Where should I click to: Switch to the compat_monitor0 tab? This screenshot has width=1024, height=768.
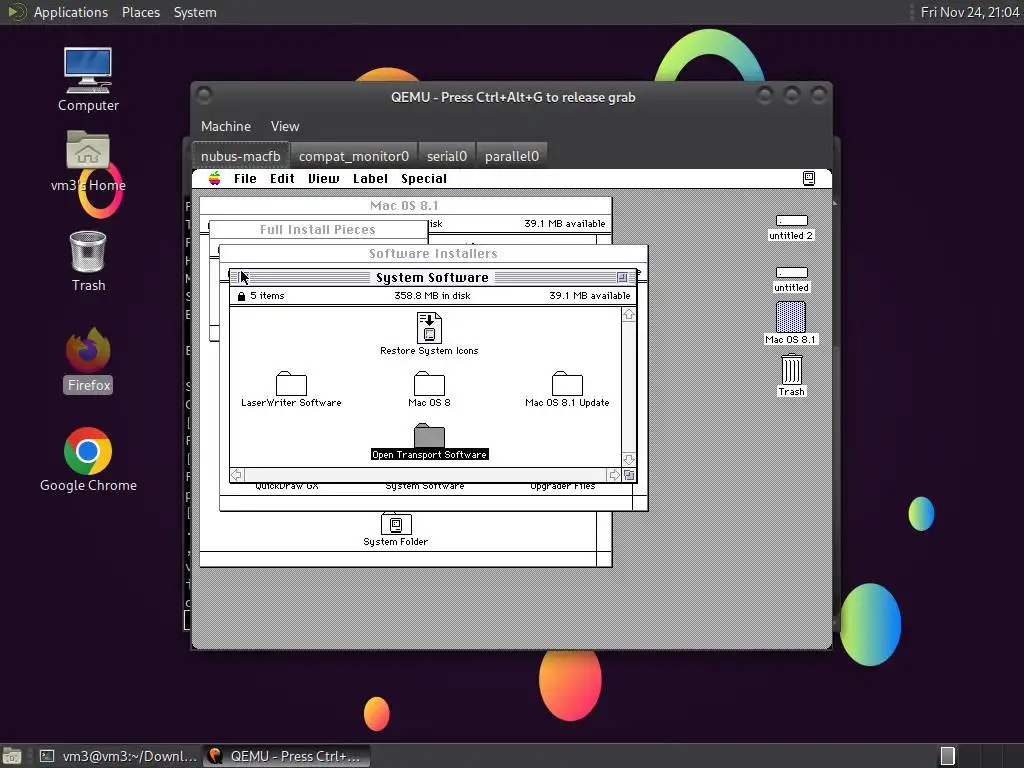[x=353, y=156]
